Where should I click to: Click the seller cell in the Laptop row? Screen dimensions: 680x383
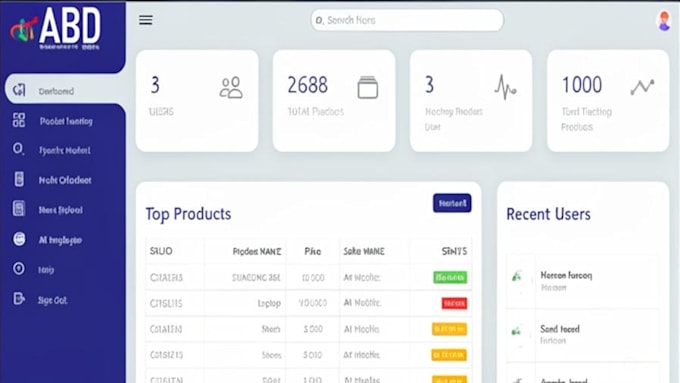362,303
